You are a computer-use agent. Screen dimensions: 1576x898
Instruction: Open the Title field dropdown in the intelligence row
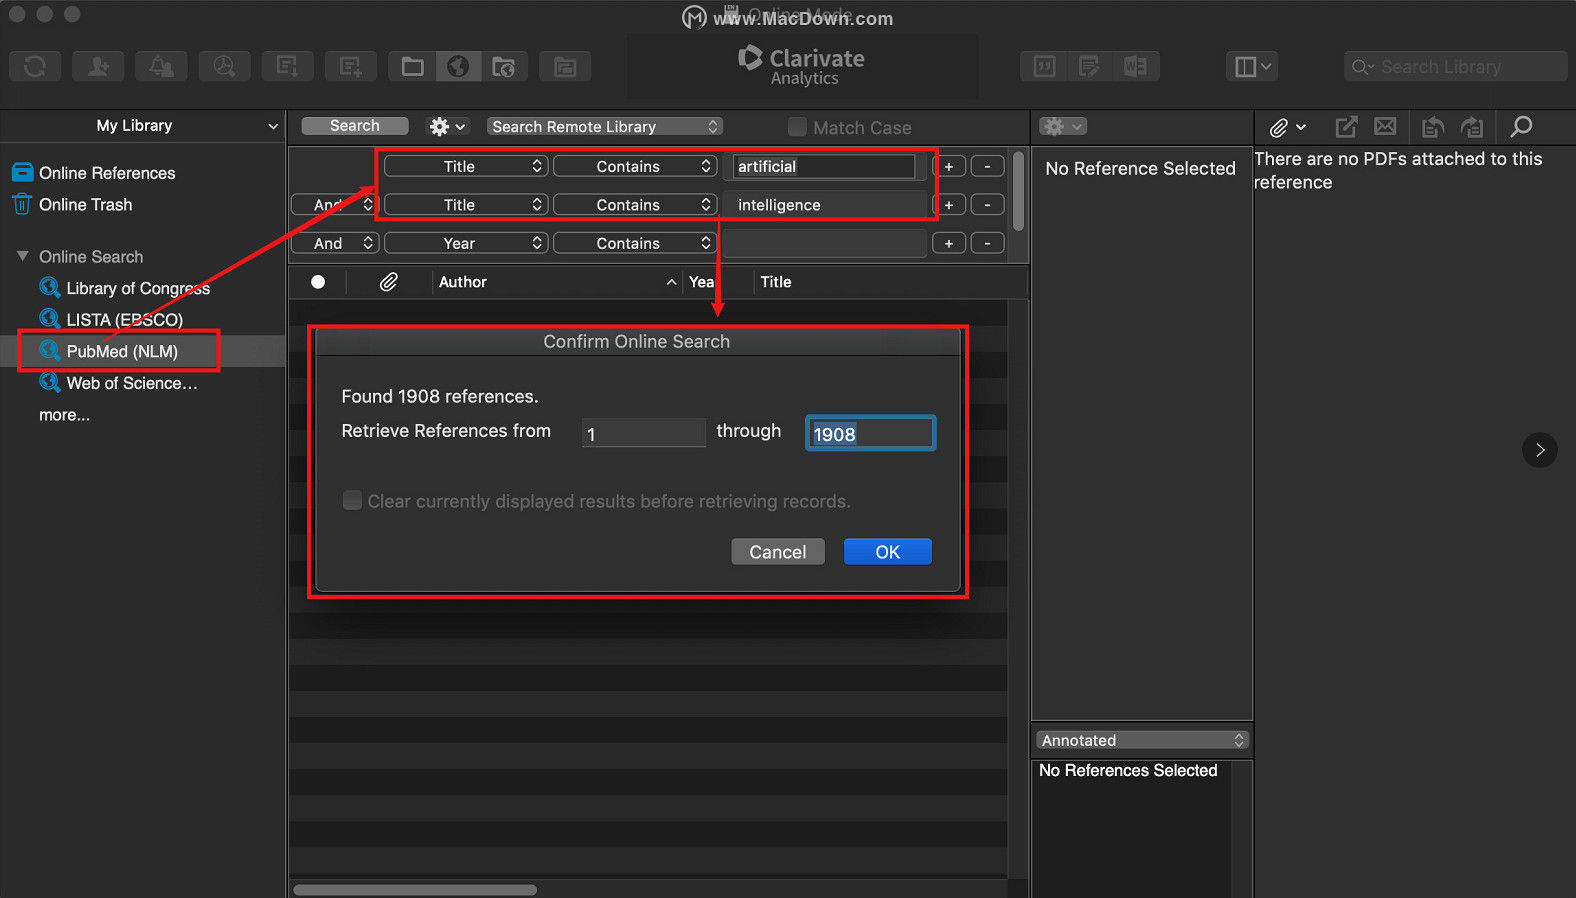coord(465,204)
